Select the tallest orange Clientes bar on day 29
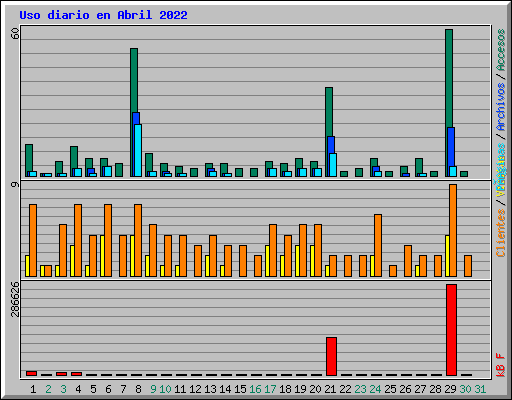Image resolution: width=512 pixels, height=400 pixels. click(453, 230)
